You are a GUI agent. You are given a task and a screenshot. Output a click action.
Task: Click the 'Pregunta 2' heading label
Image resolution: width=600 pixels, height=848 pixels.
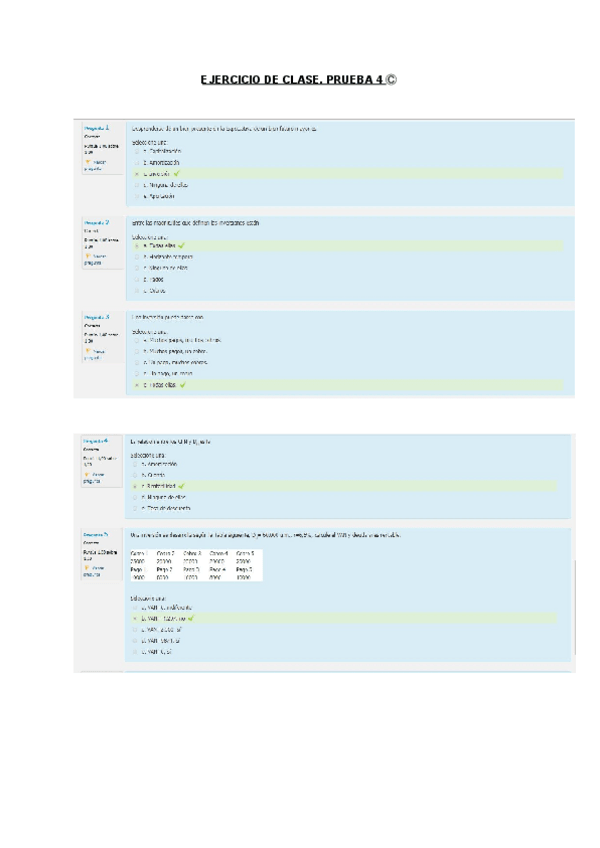[x=96, y=222]
